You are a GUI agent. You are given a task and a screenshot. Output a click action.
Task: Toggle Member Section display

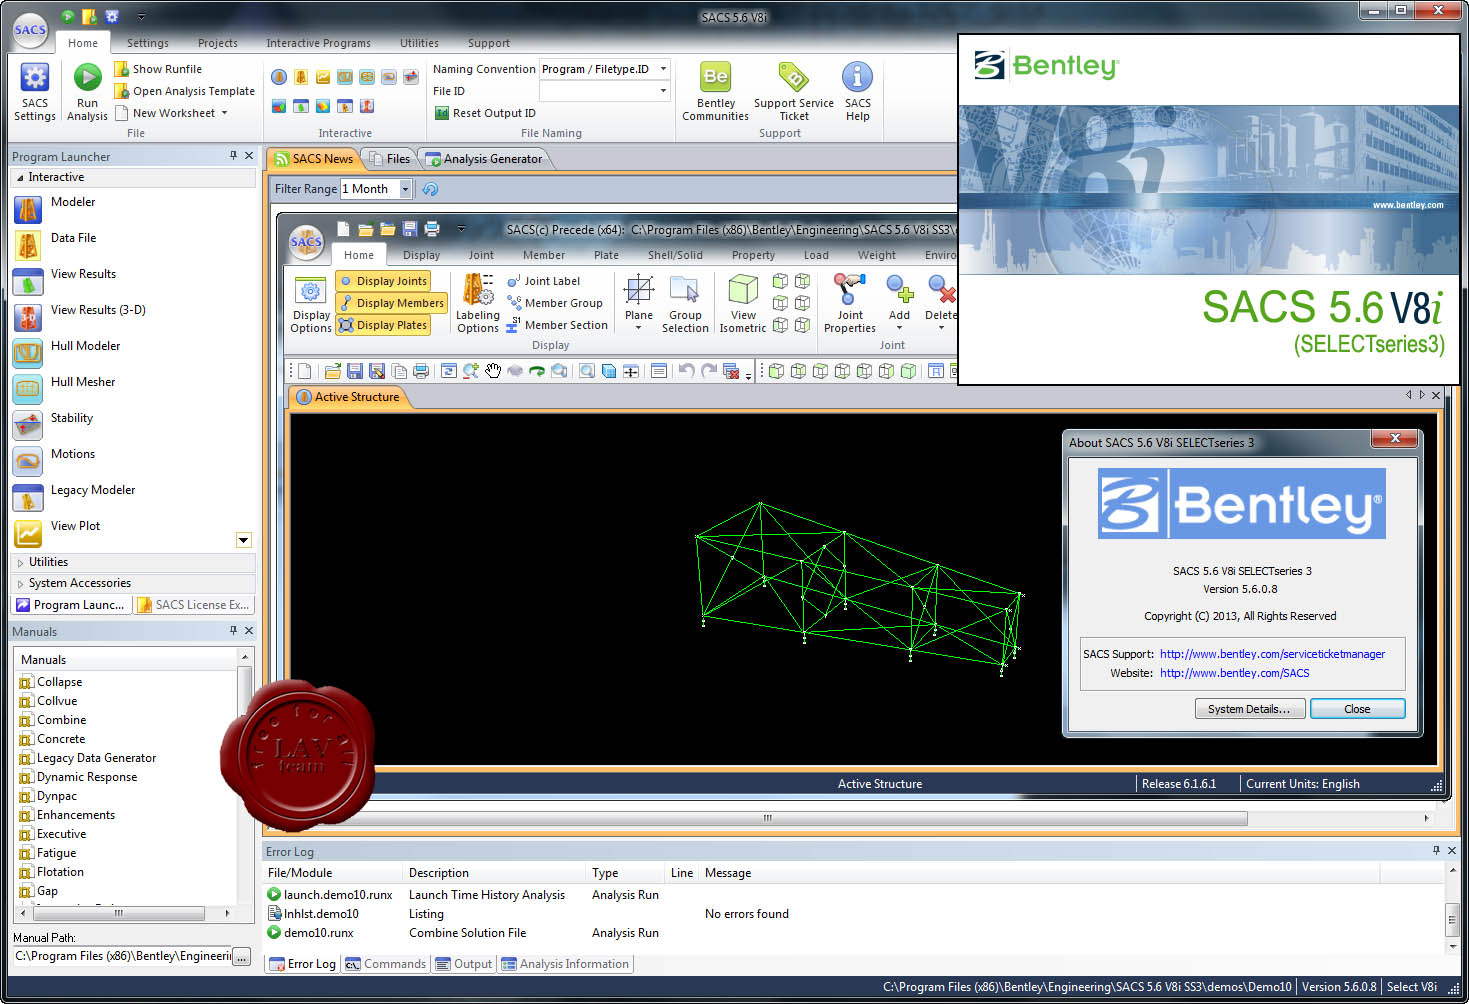tap(557, 325)
